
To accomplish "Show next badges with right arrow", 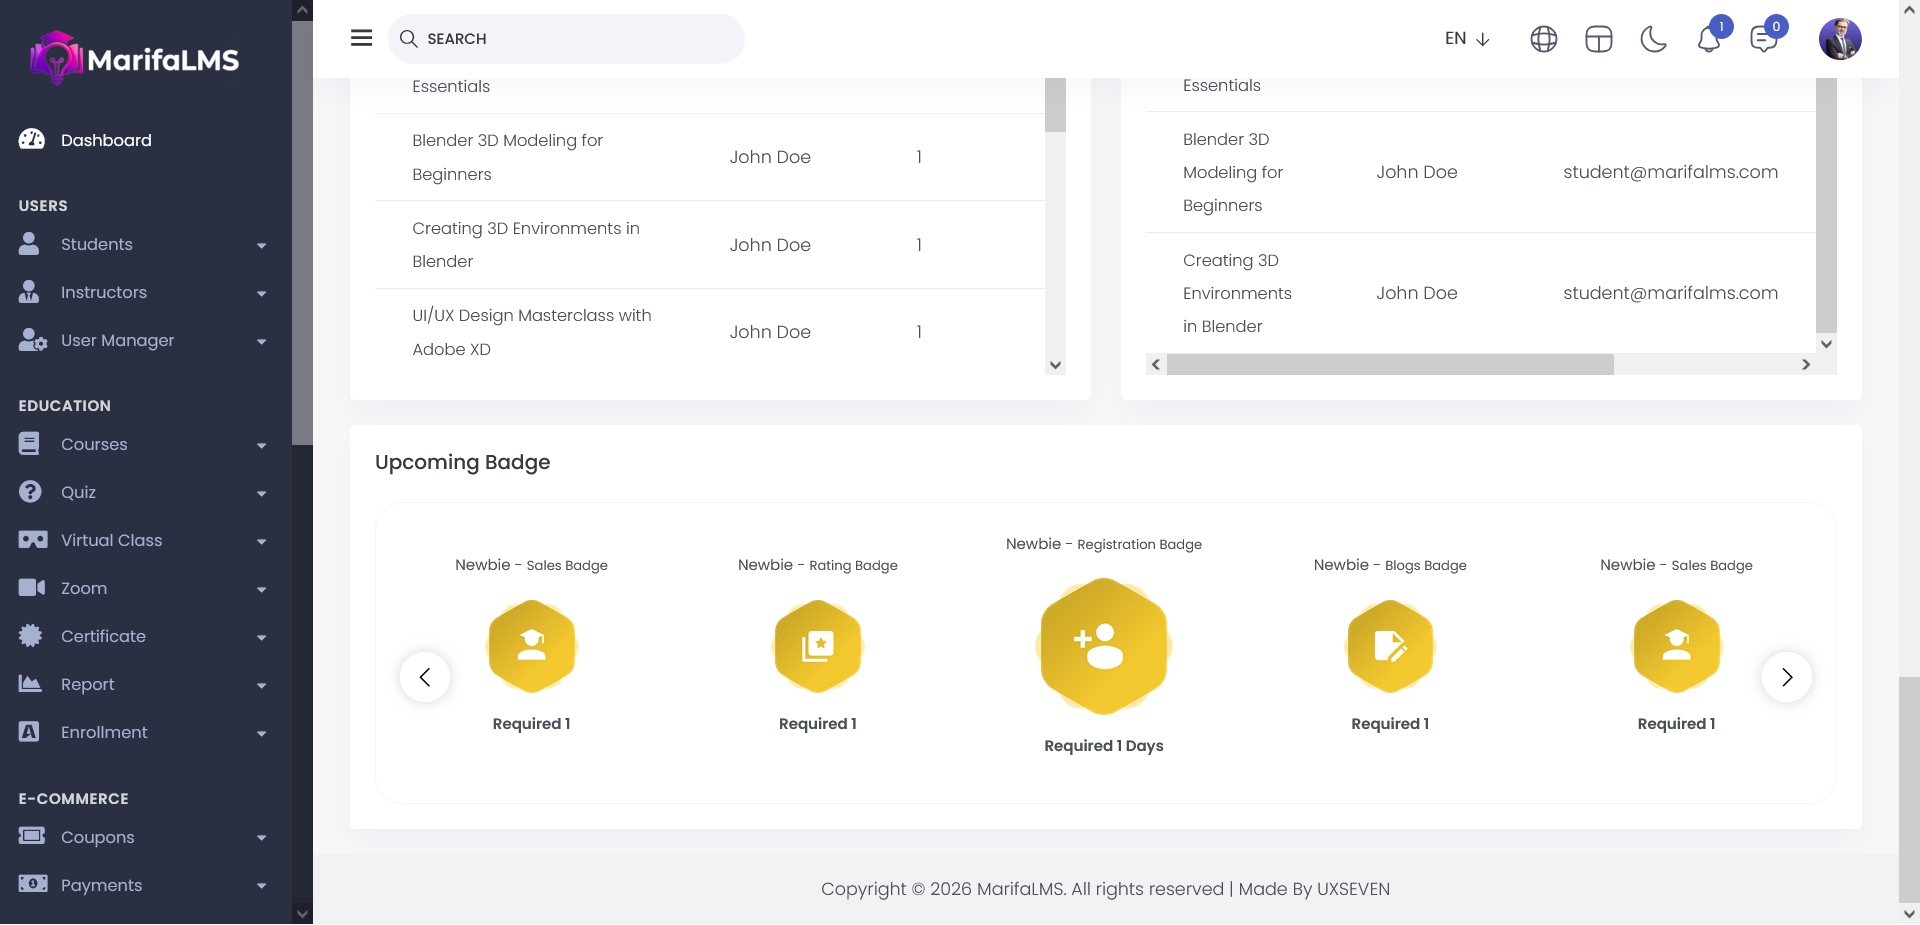I will point(1786,677).
